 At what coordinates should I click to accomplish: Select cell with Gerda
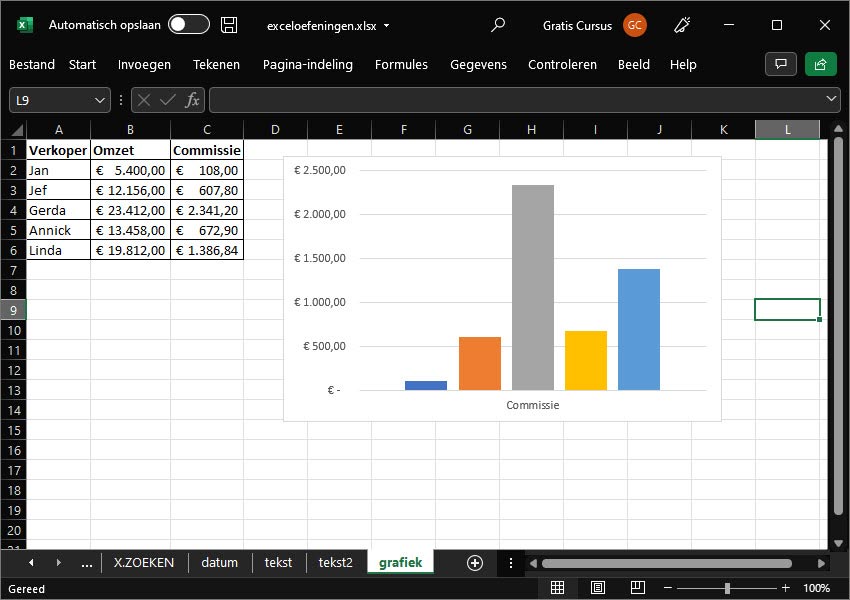click(59, 210)
